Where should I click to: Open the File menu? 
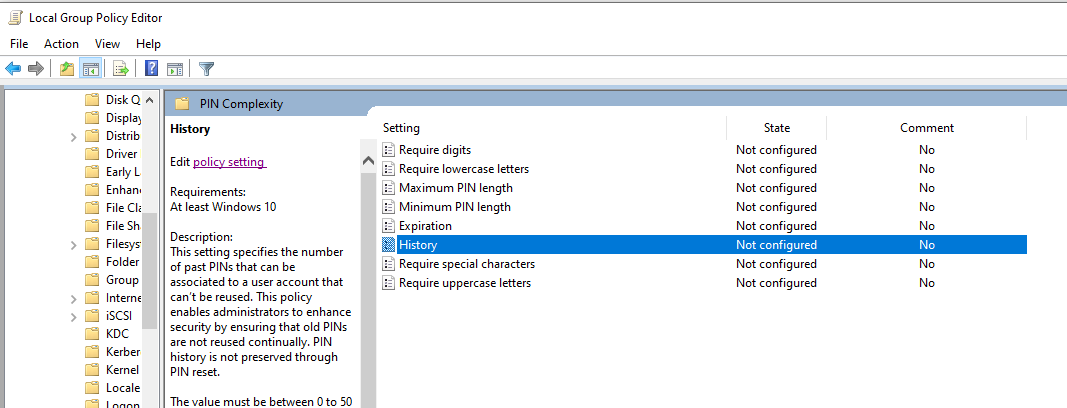(x=19, y=44)
